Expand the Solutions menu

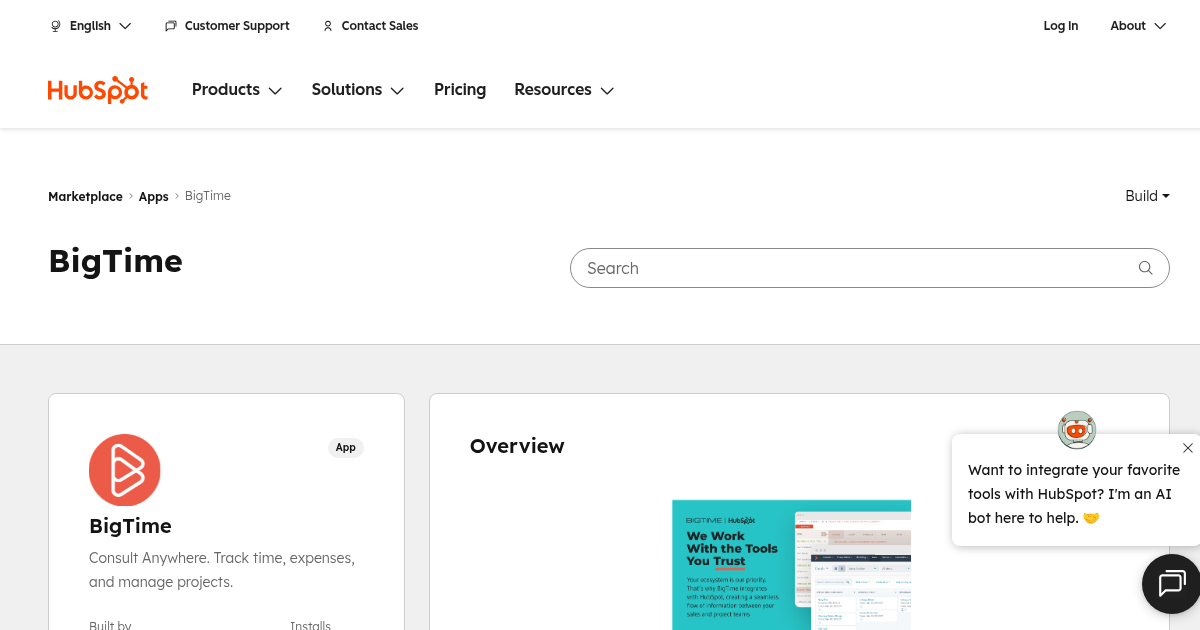358,90
